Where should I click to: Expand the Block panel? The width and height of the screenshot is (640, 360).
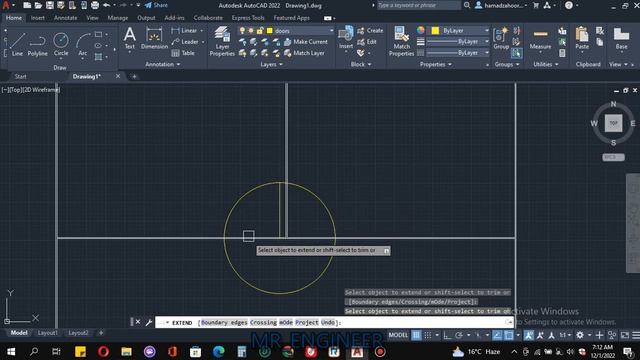361,64
